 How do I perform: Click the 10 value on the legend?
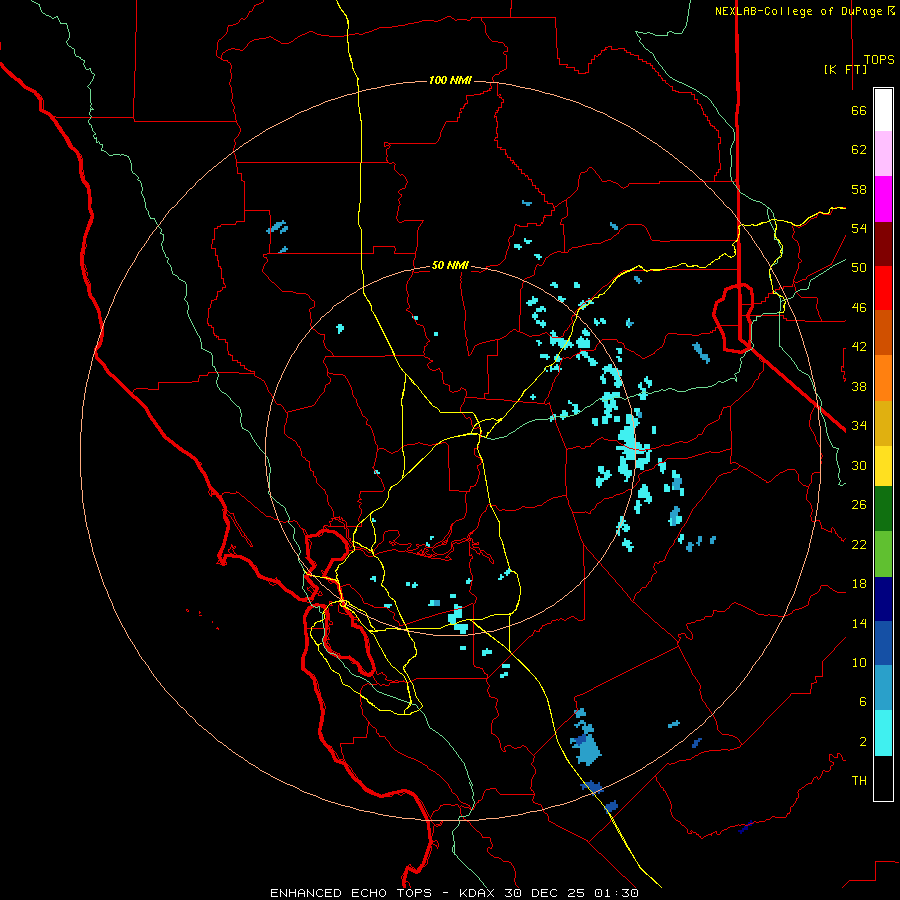[x=859, y=662]
